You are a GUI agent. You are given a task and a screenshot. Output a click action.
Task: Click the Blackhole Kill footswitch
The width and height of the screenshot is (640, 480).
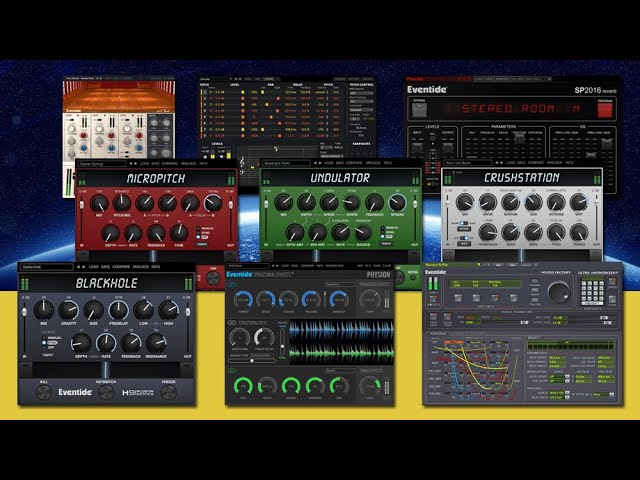44,393
